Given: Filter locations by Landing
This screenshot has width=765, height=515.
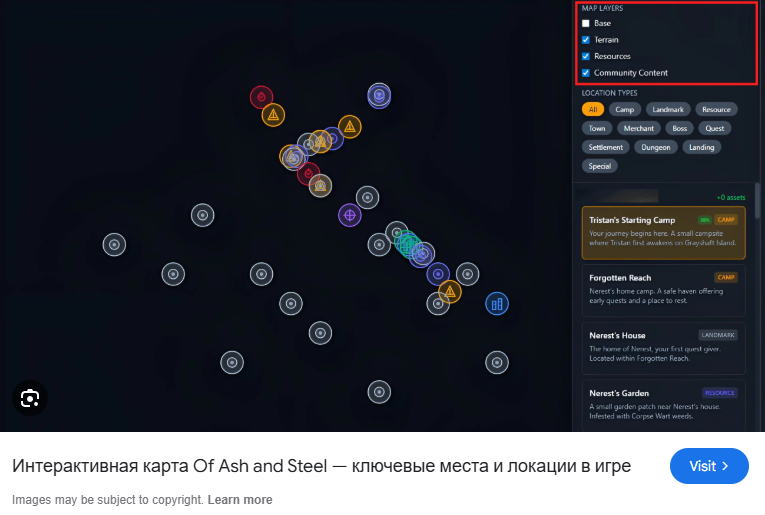Looking at the screenshot, I should pos(702,147).
